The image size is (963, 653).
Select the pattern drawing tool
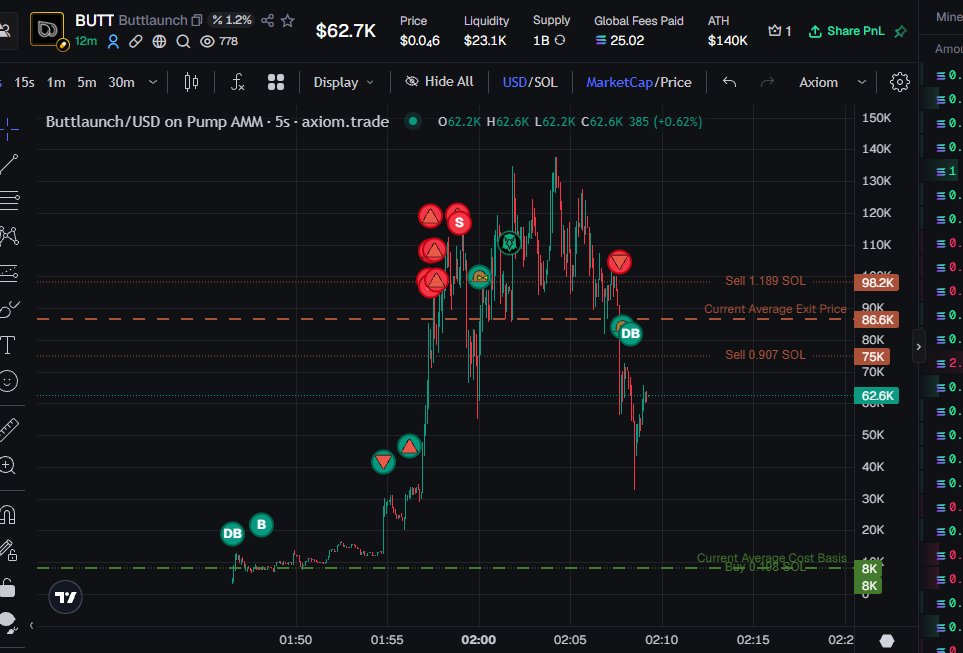tap(9, 236)
